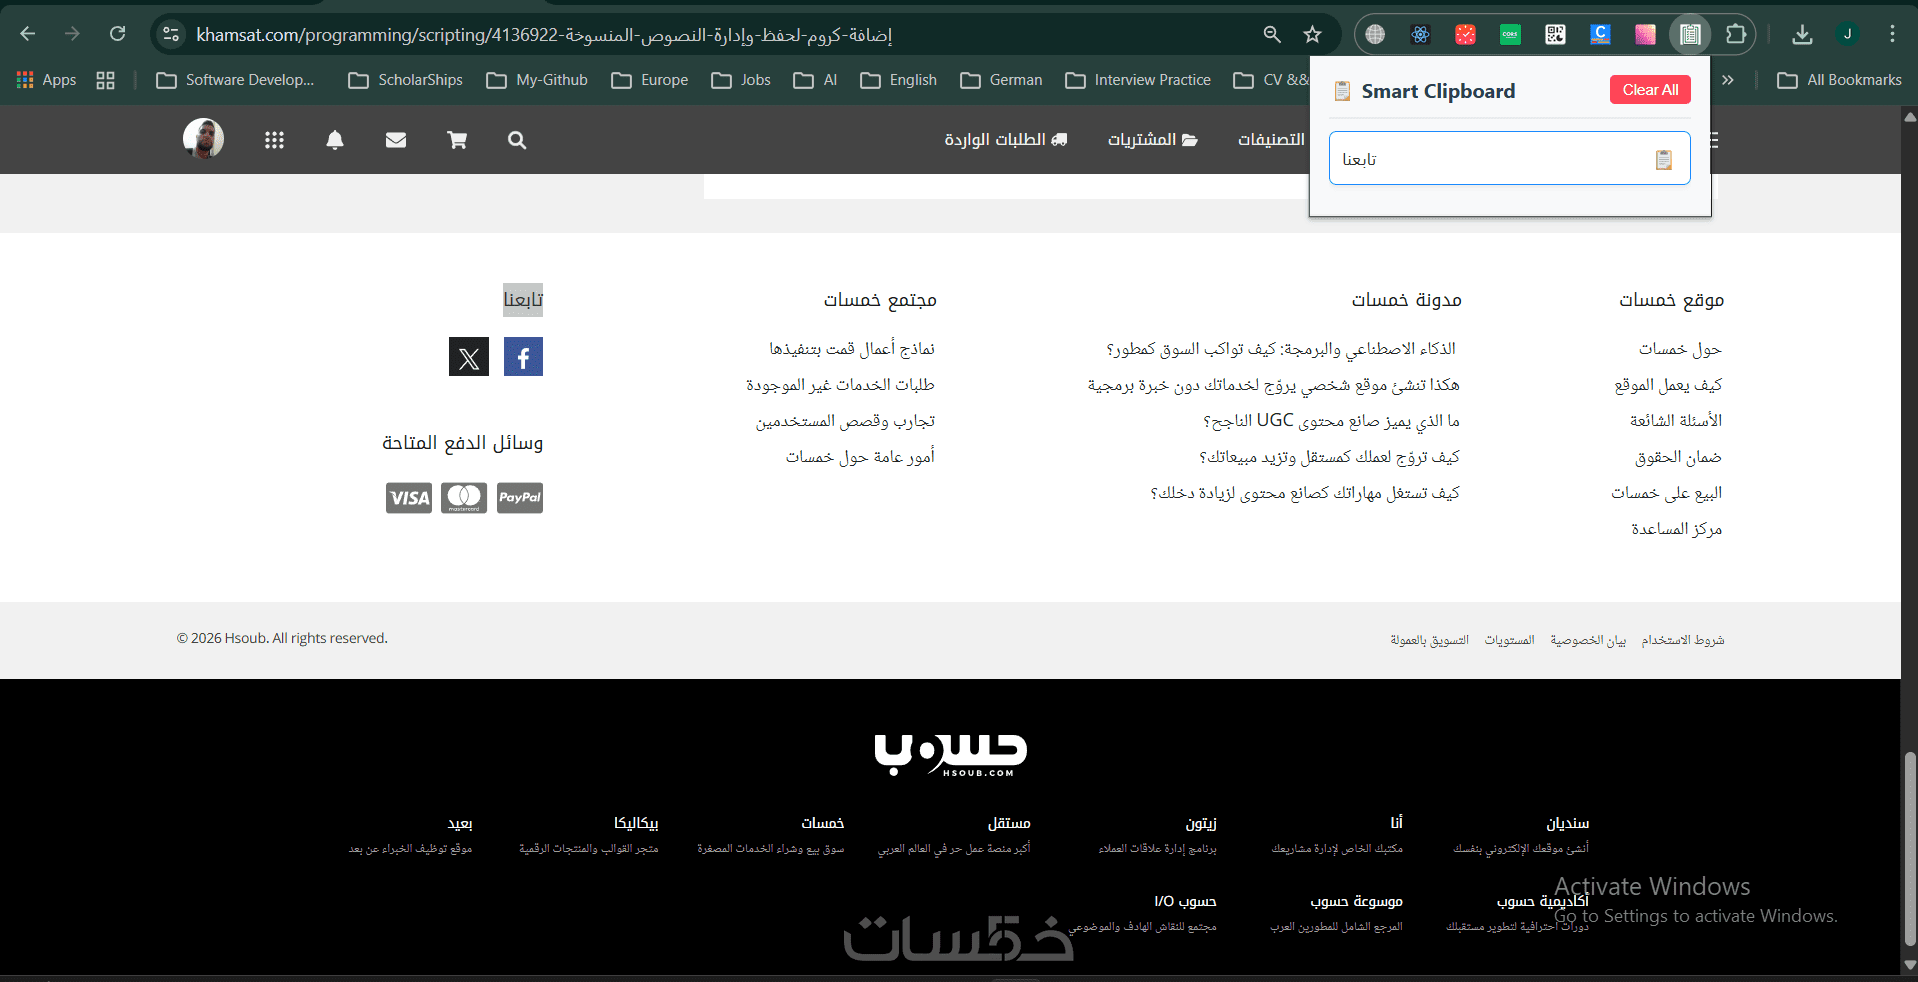This screenshot has width=1918, height=982.
Task: Open the مستقل footer link
Action: click(1009, 823)
